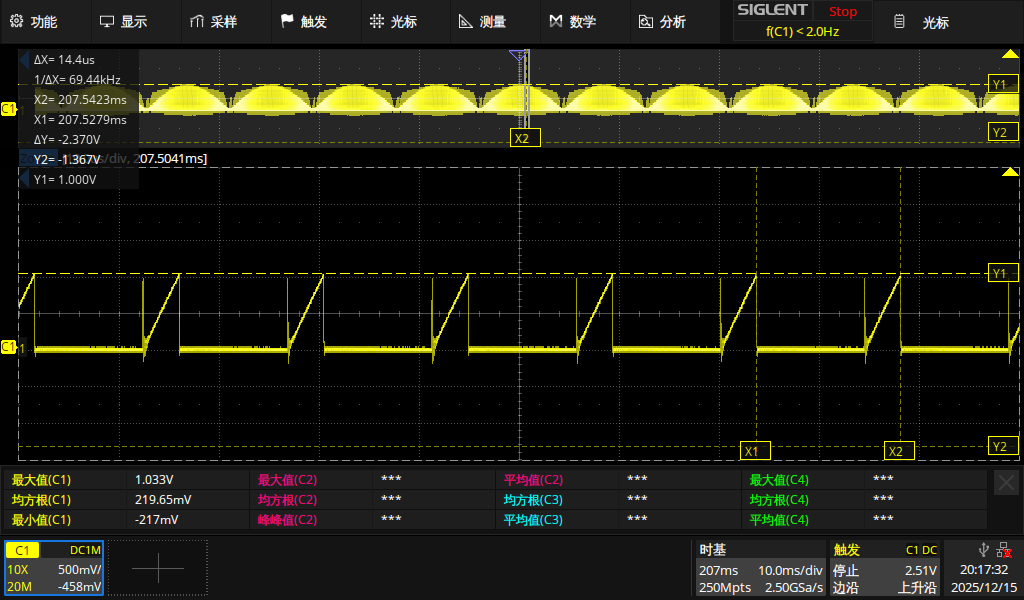
Task: Select the 最小值(C1) measurement item
Action: [41, 520]
